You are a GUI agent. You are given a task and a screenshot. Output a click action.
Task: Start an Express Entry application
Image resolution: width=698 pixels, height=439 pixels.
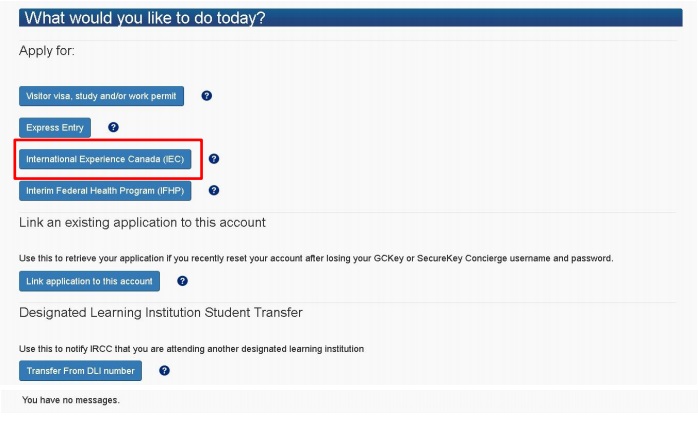(55, 128)
